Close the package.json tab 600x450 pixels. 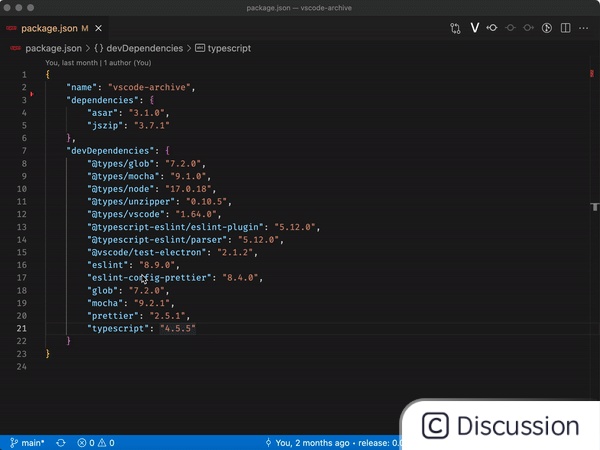coord(98,28)
